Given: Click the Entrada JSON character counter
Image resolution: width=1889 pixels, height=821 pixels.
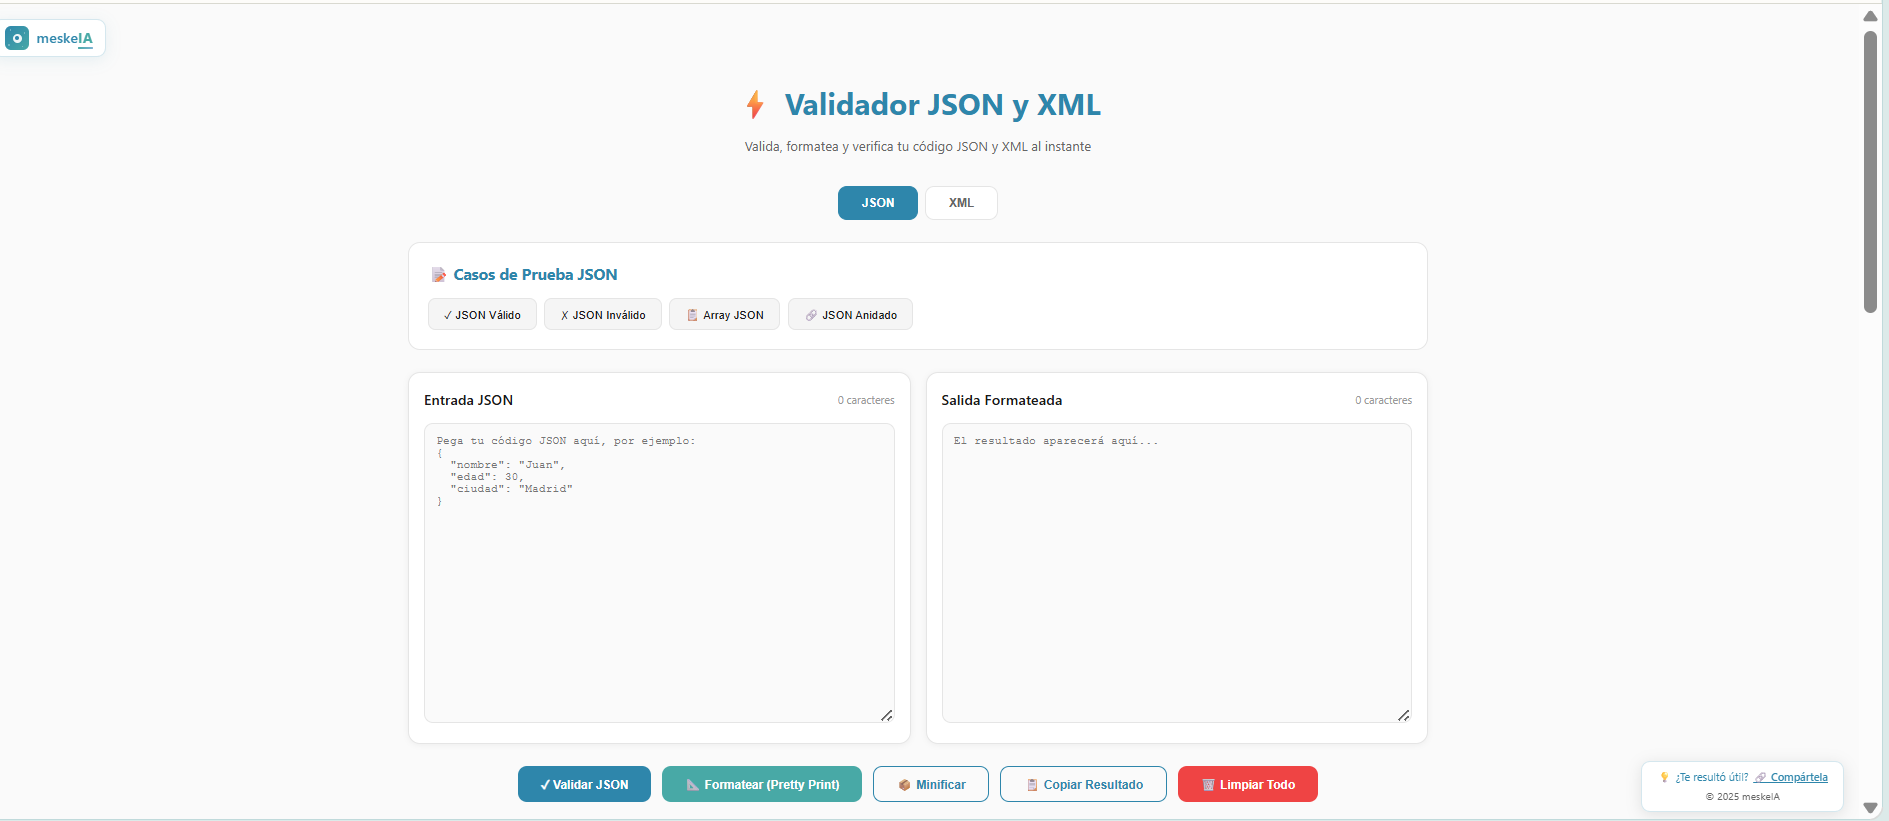Looking at the screenshot, I should click(866, 400).
